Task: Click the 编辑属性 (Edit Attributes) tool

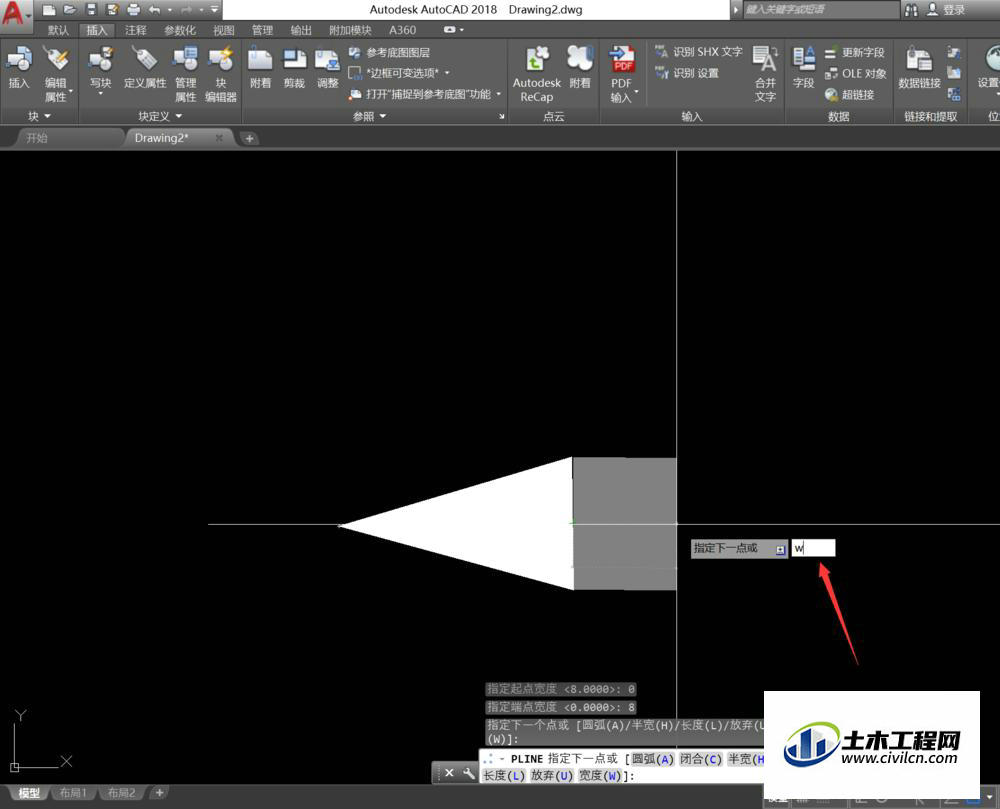Action: [x=56, y=74]
